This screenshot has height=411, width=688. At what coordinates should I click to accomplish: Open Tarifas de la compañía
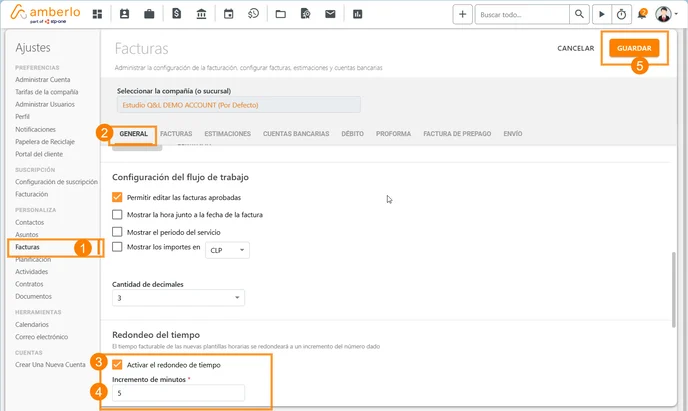[47, 92]
